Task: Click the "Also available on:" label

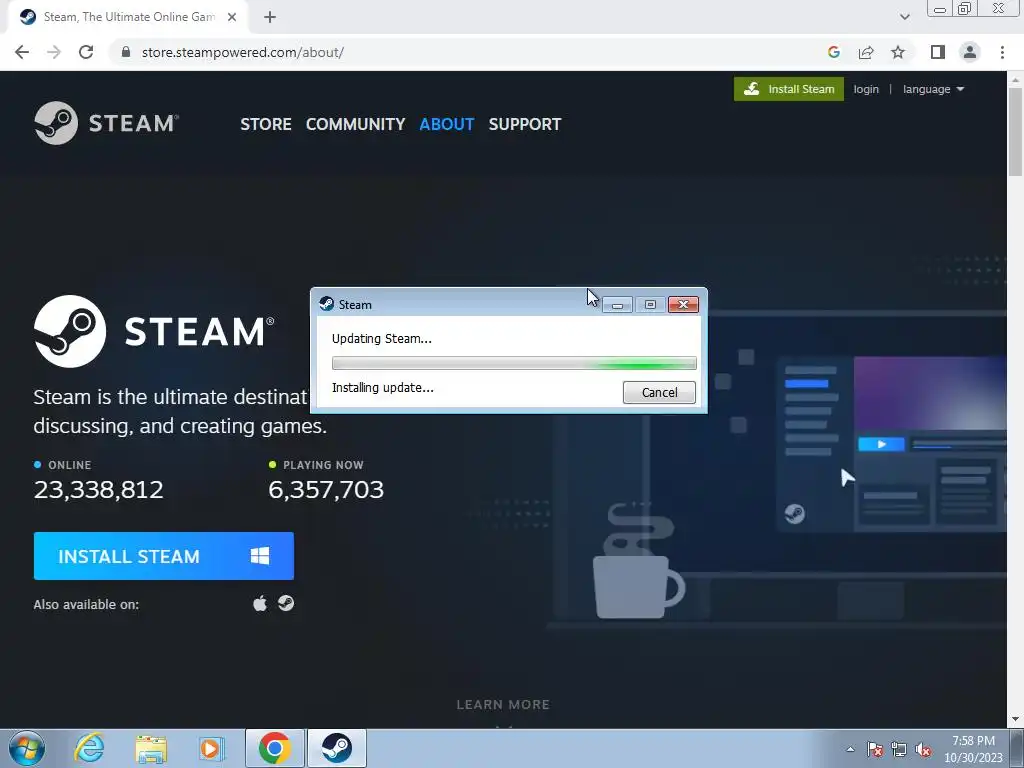Action: (x=86, y=604)
